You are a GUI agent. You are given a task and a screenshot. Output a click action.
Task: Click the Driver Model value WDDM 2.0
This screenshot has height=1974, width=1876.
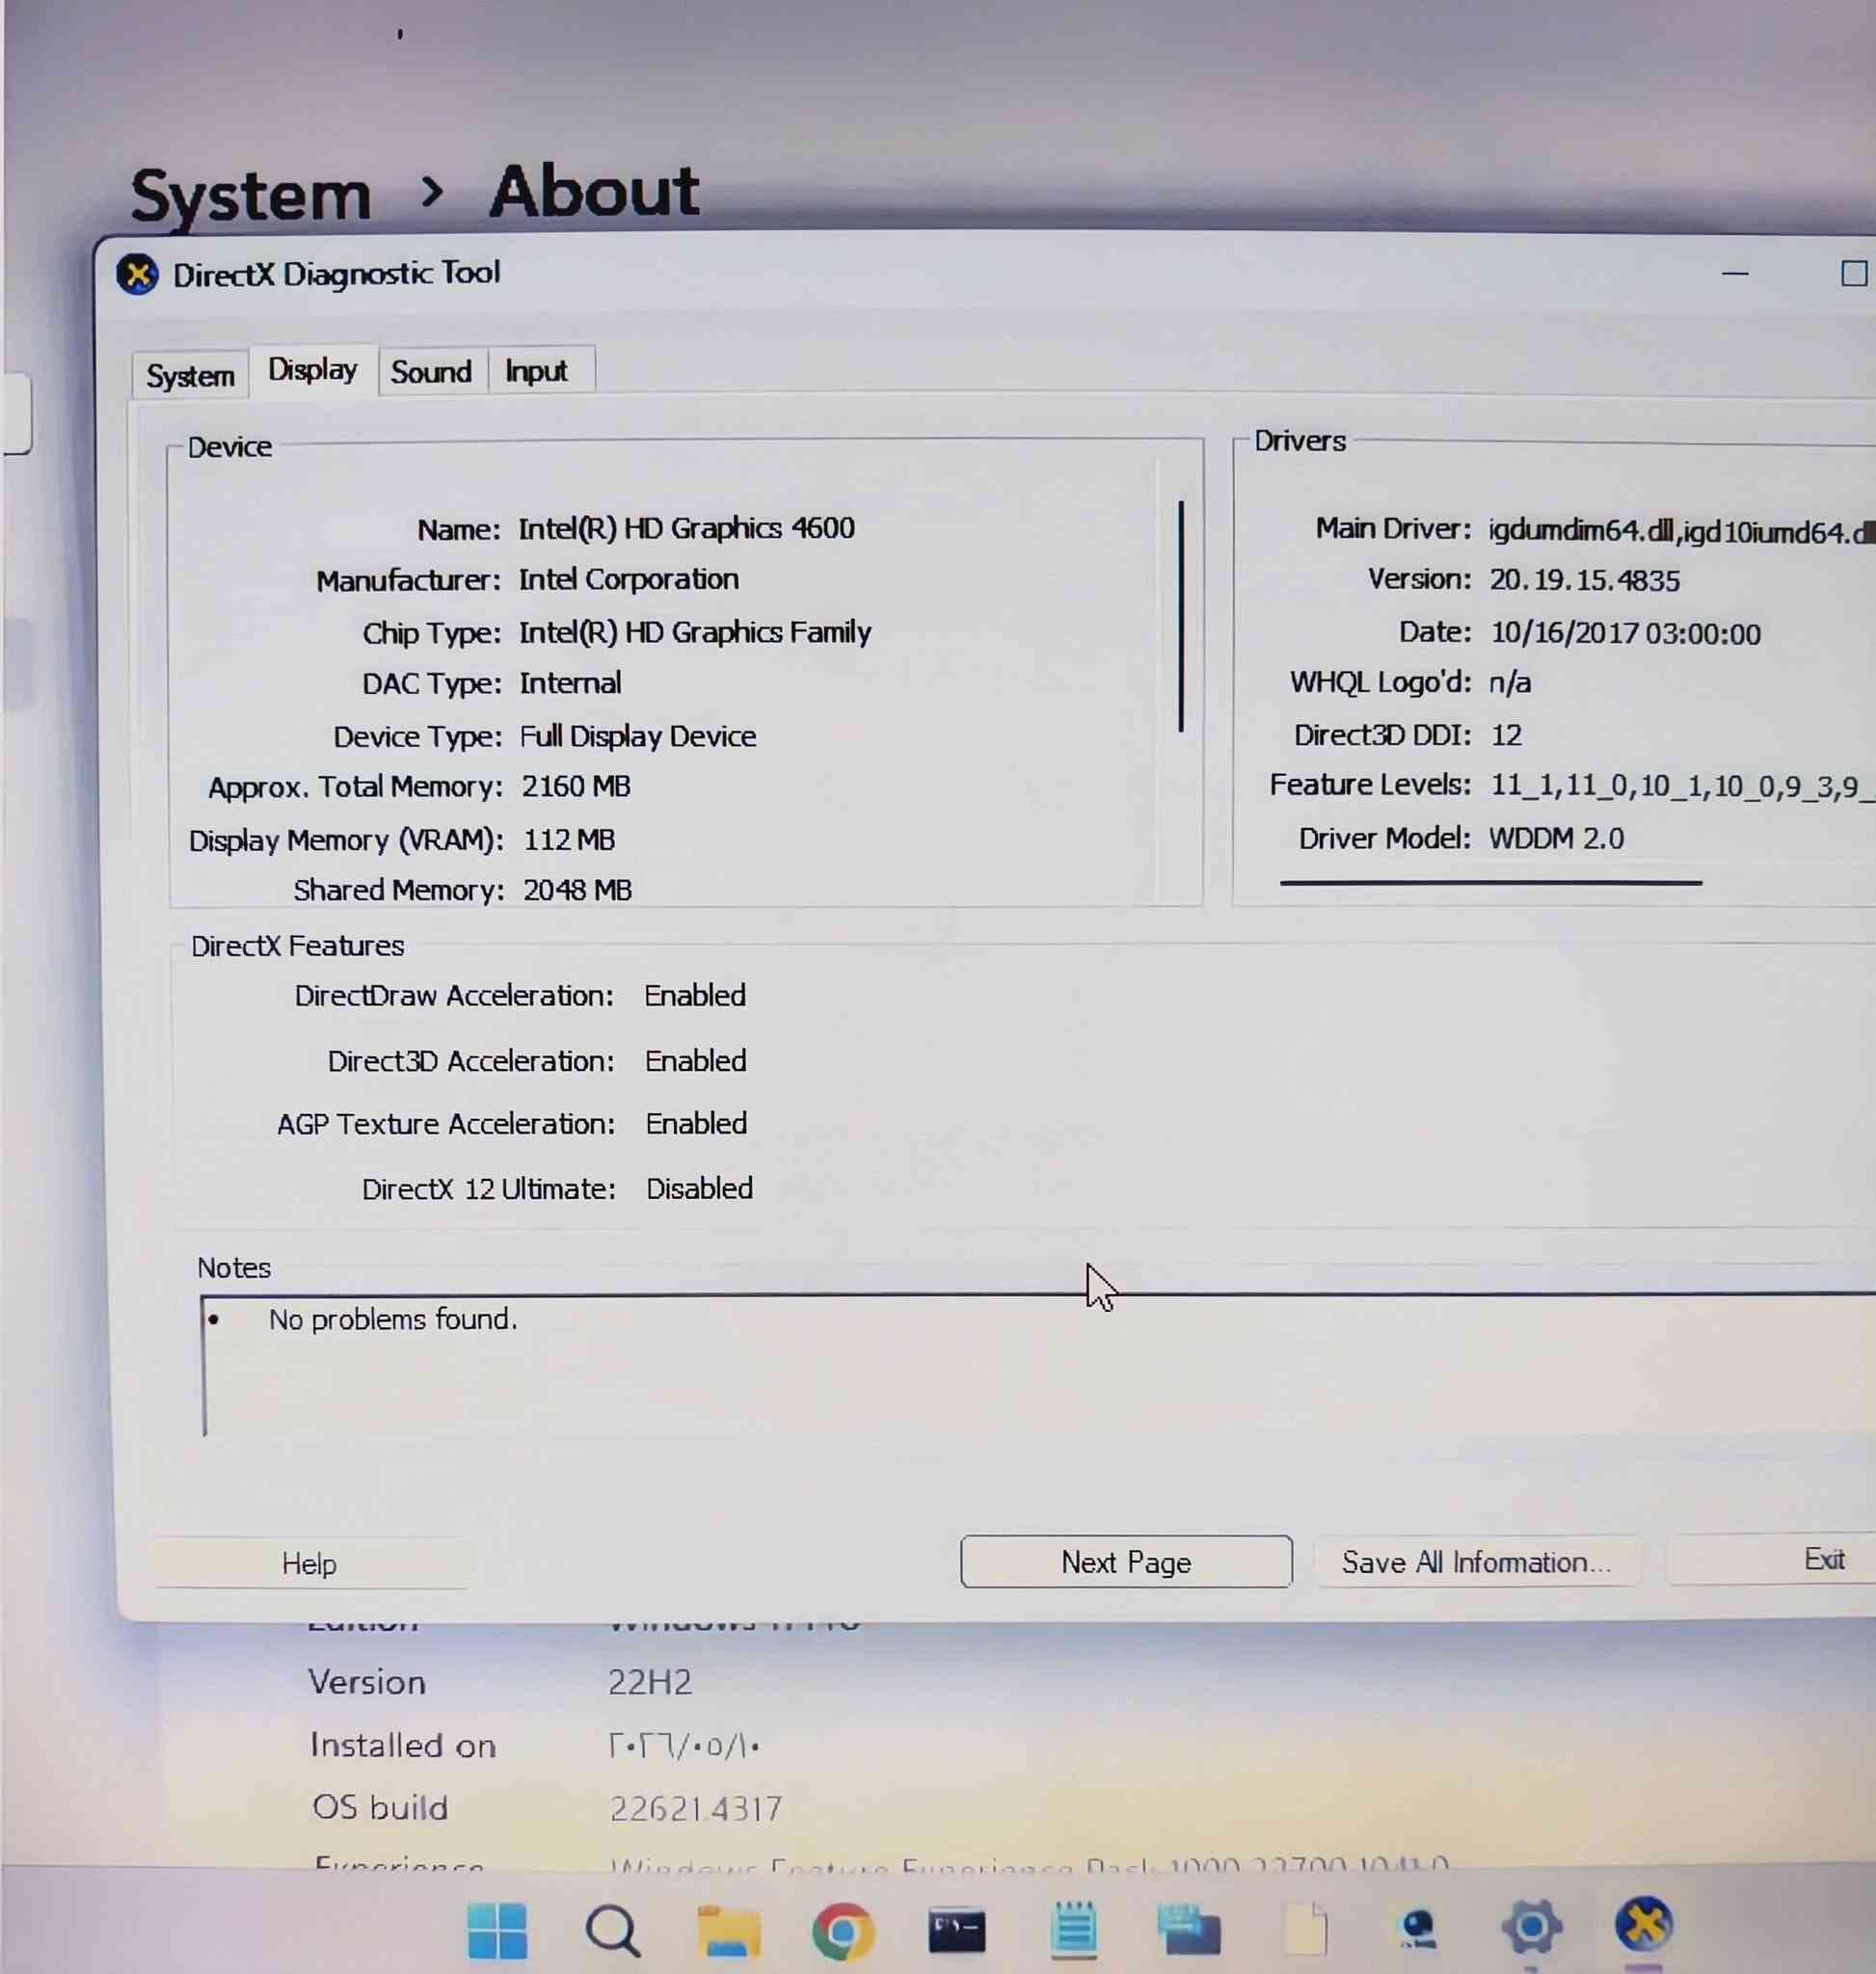pyautogui.click(x=1556, y=838)
